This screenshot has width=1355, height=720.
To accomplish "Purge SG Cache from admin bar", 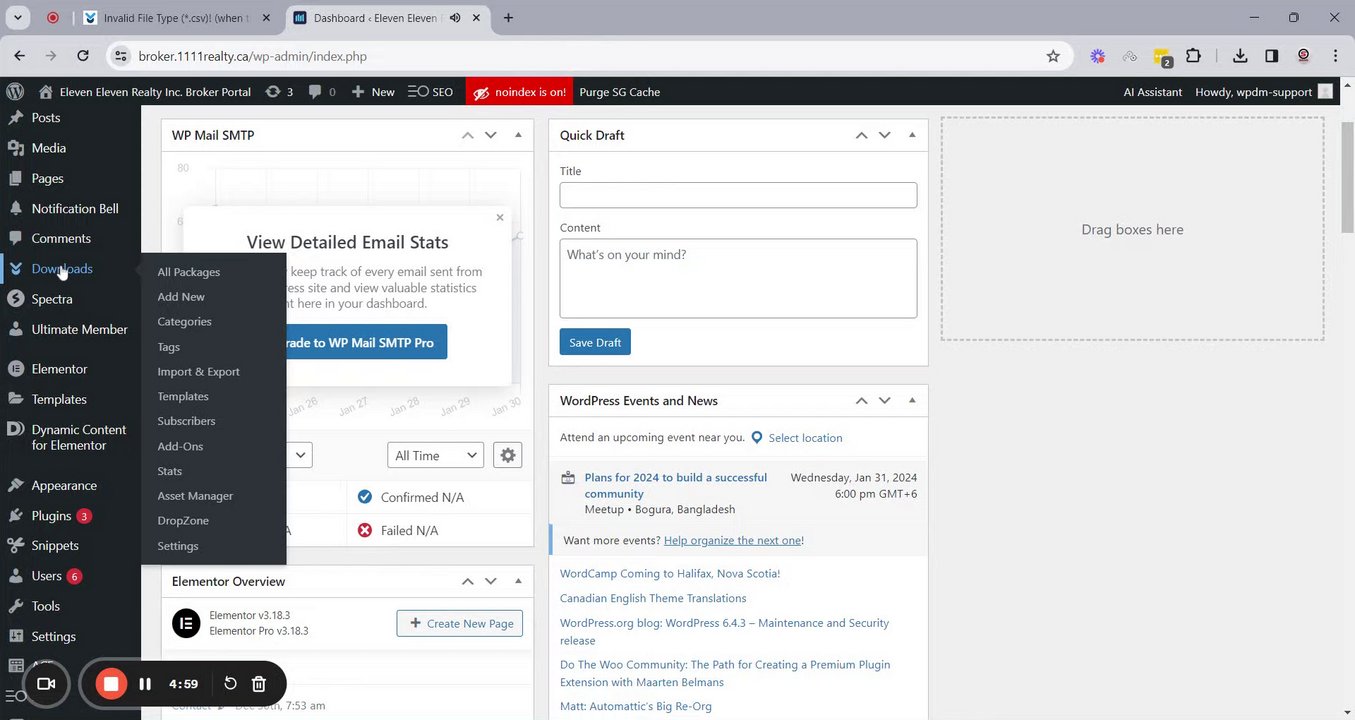I will click(619, 91).
